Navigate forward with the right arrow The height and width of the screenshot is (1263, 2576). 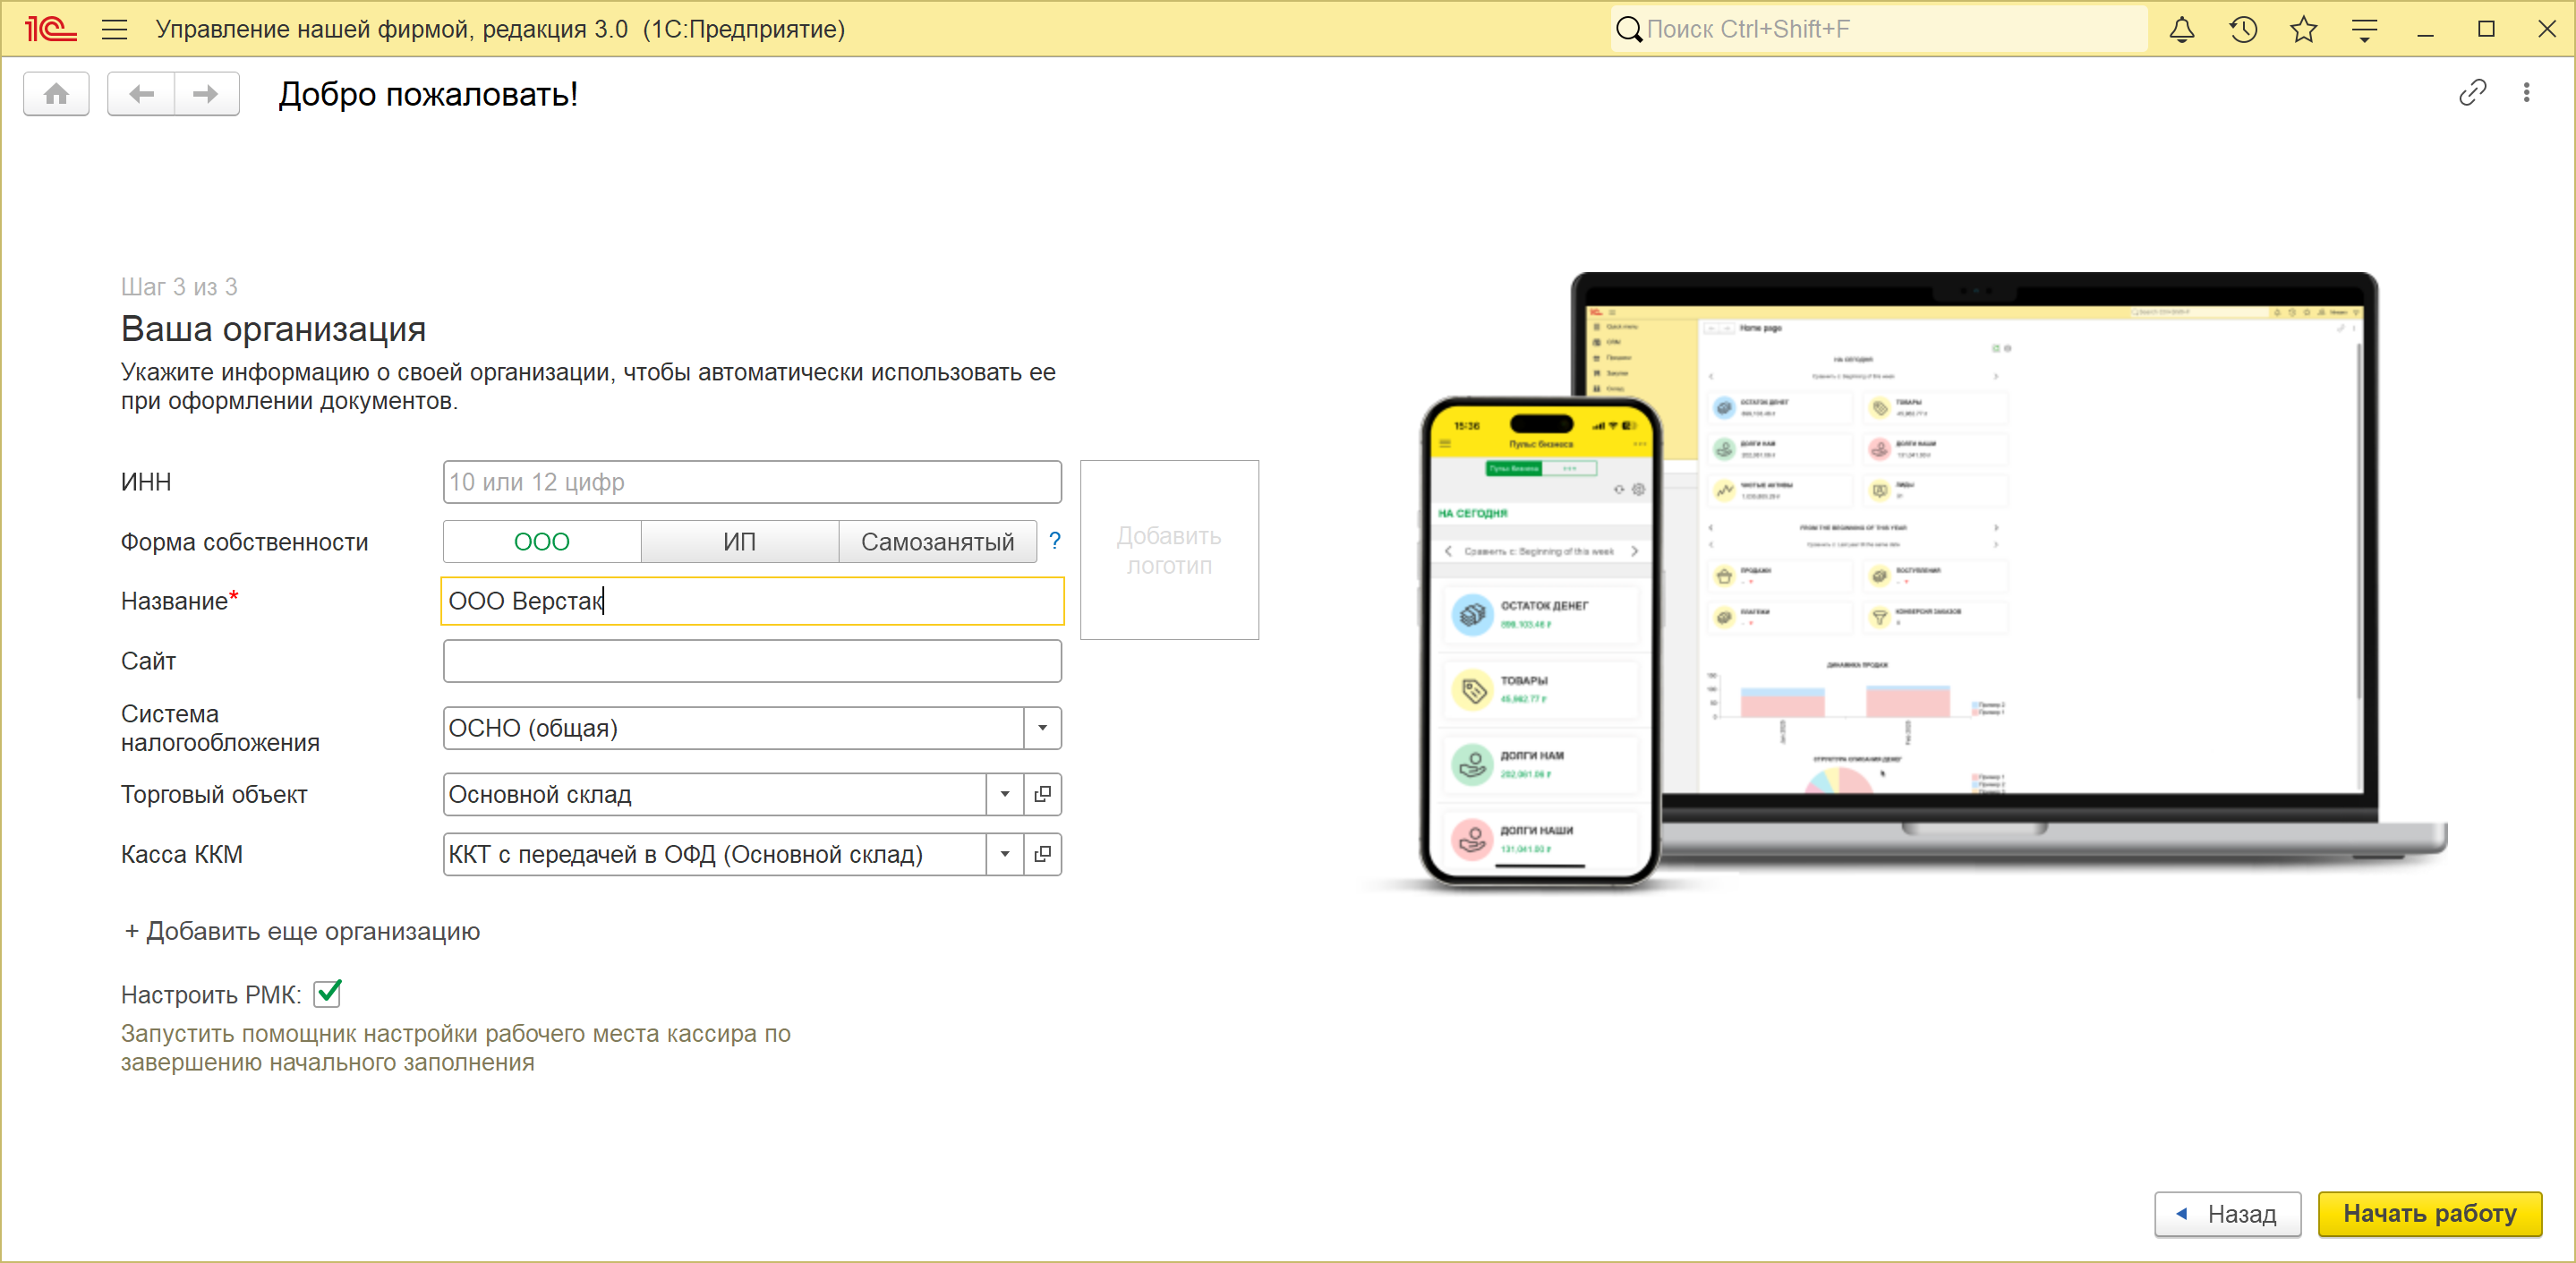tap(206, 94)
